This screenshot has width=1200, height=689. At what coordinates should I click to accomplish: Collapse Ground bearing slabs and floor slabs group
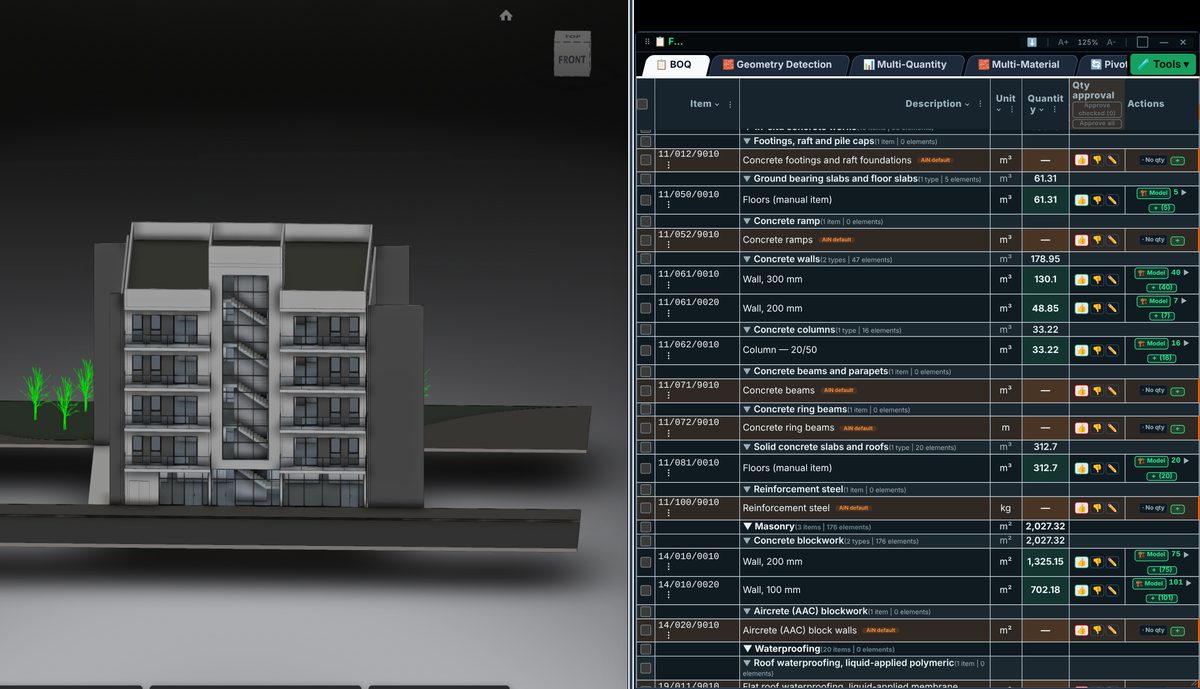tap(747, 179)
